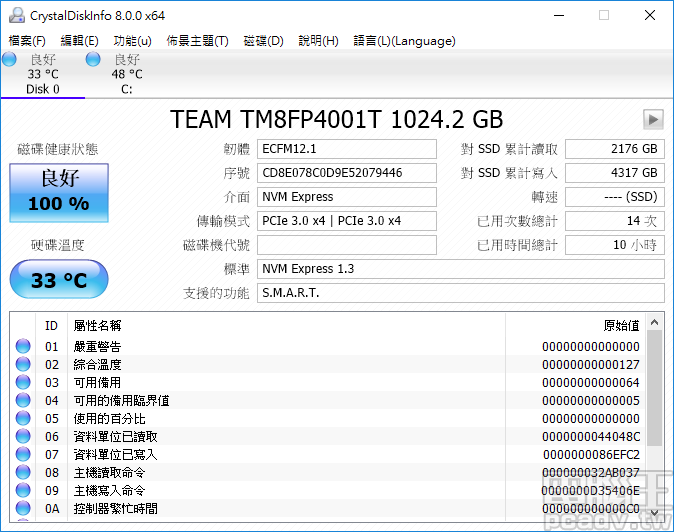This screenshot has width=674, height=532.
Task: Click raw value 000000044048C
Action: coord(591,437)
